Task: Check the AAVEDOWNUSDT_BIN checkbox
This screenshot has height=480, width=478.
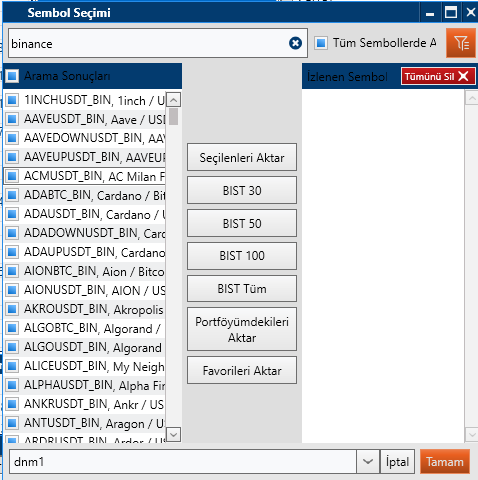Action: [x=12, y=138]
